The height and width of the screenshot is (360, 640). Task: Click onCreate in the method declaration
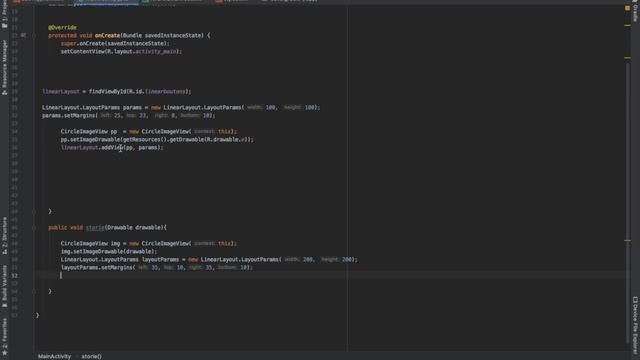(x=107, y=36)
